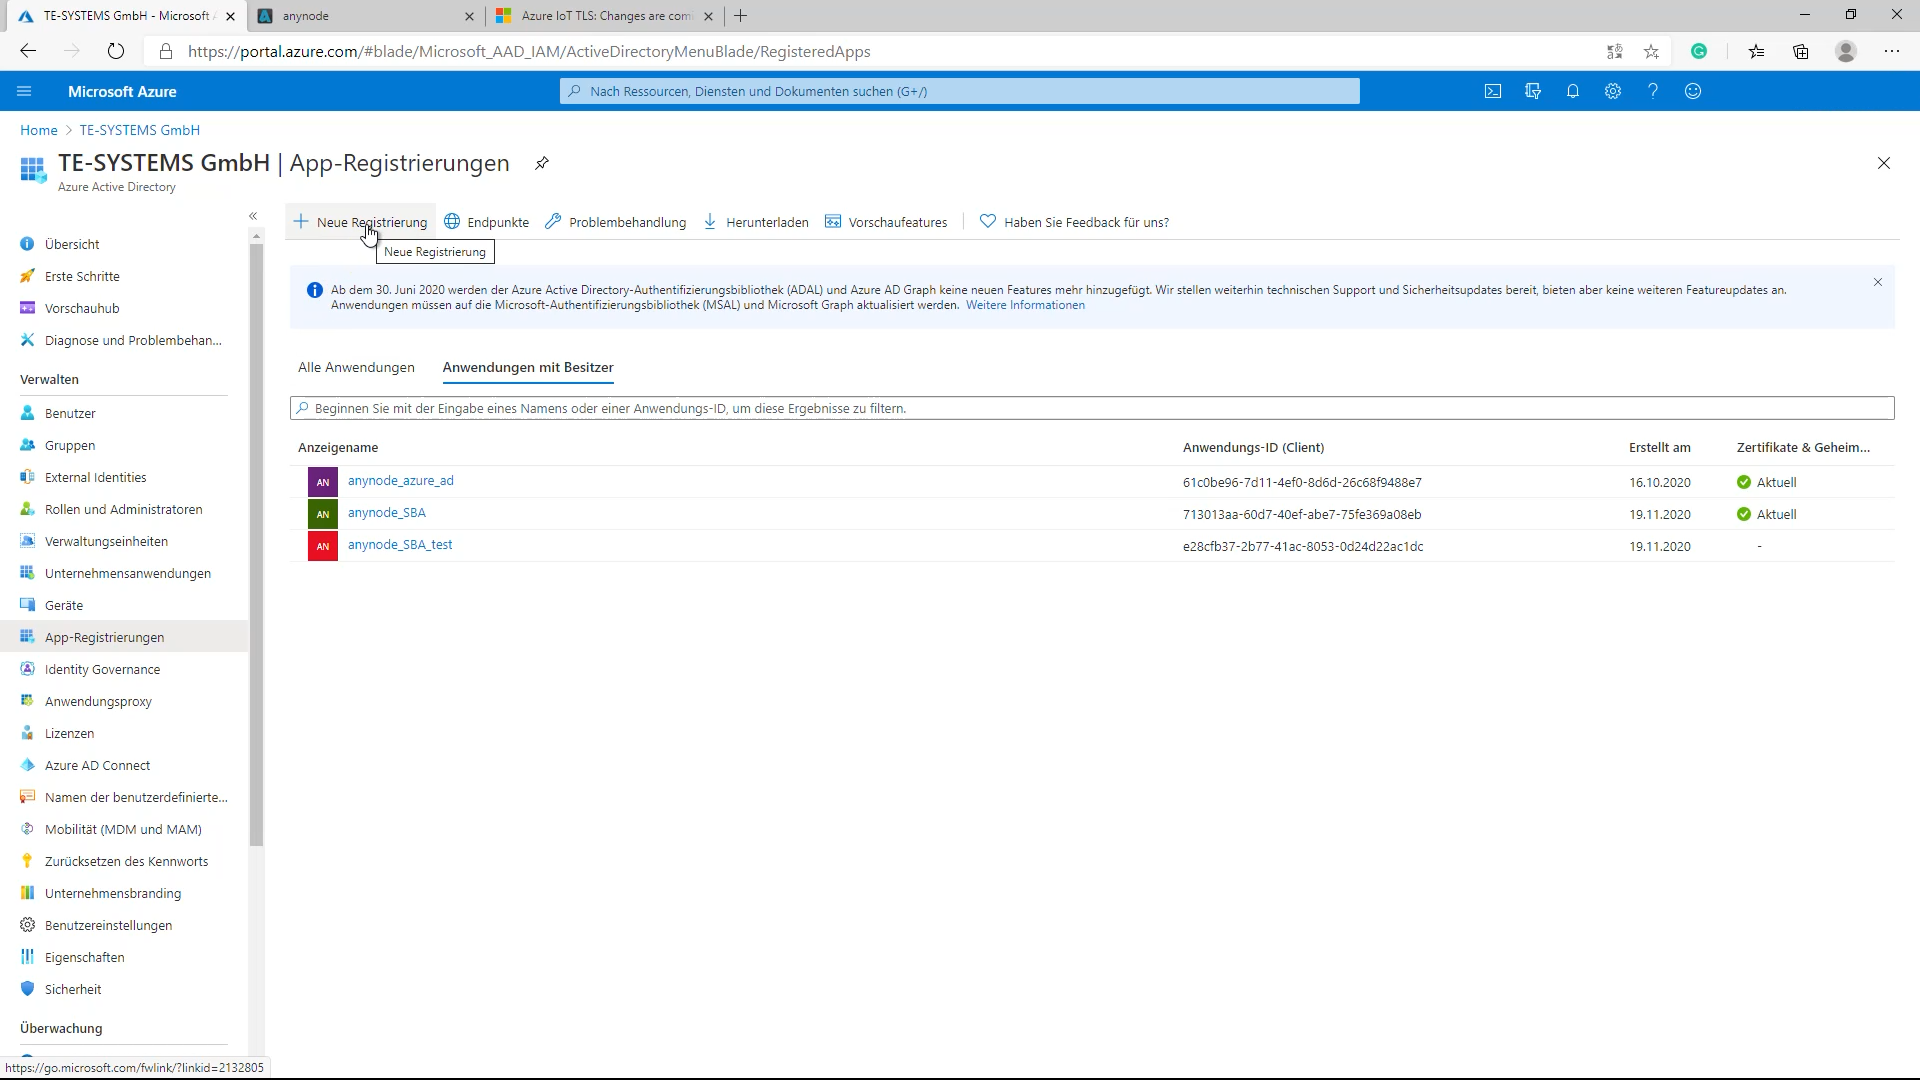Click Herunterladen in the toolbar

point(756,222)
